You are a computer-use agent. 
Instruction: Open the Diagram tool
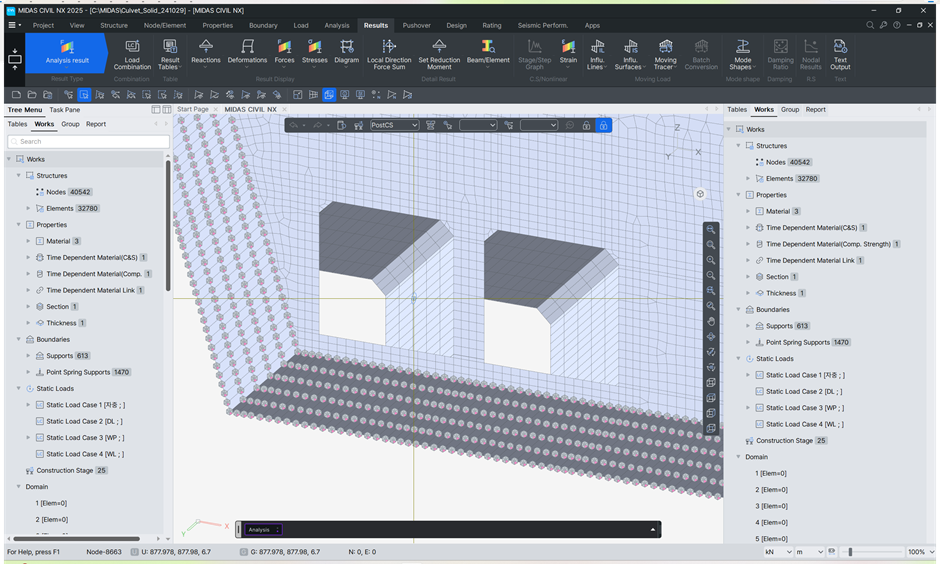347,52
